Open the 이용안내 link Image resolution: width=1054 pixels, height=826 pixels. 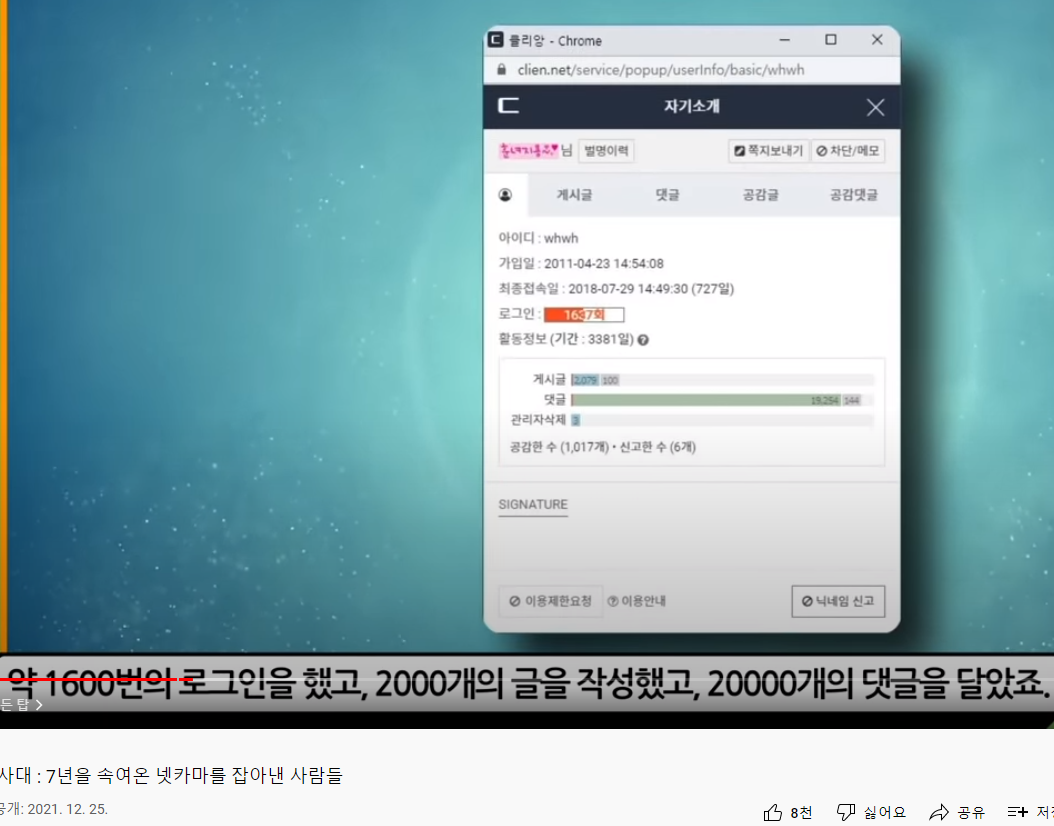637,601
